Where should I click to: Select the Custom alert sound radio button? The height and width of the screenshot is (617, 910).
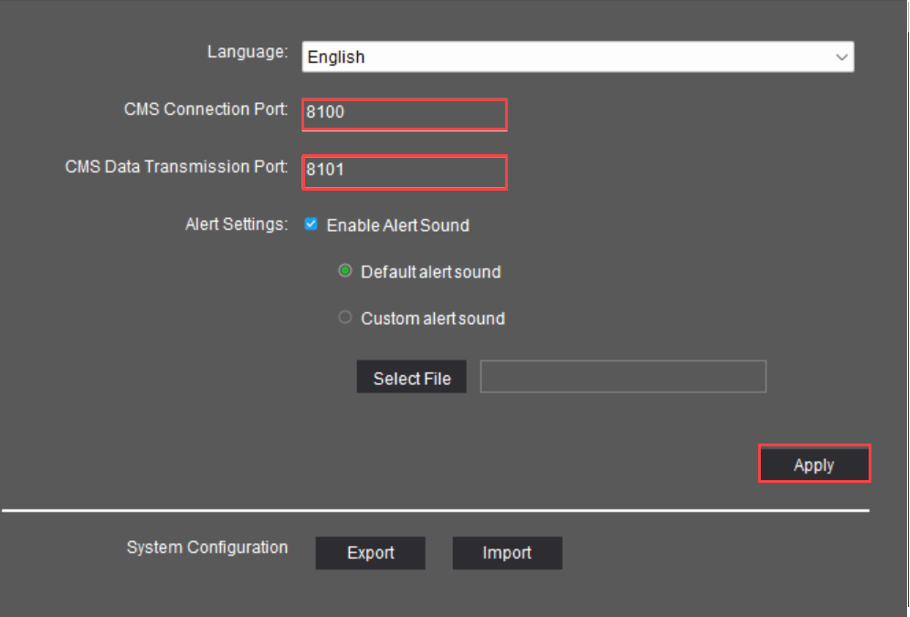point(345,317)
